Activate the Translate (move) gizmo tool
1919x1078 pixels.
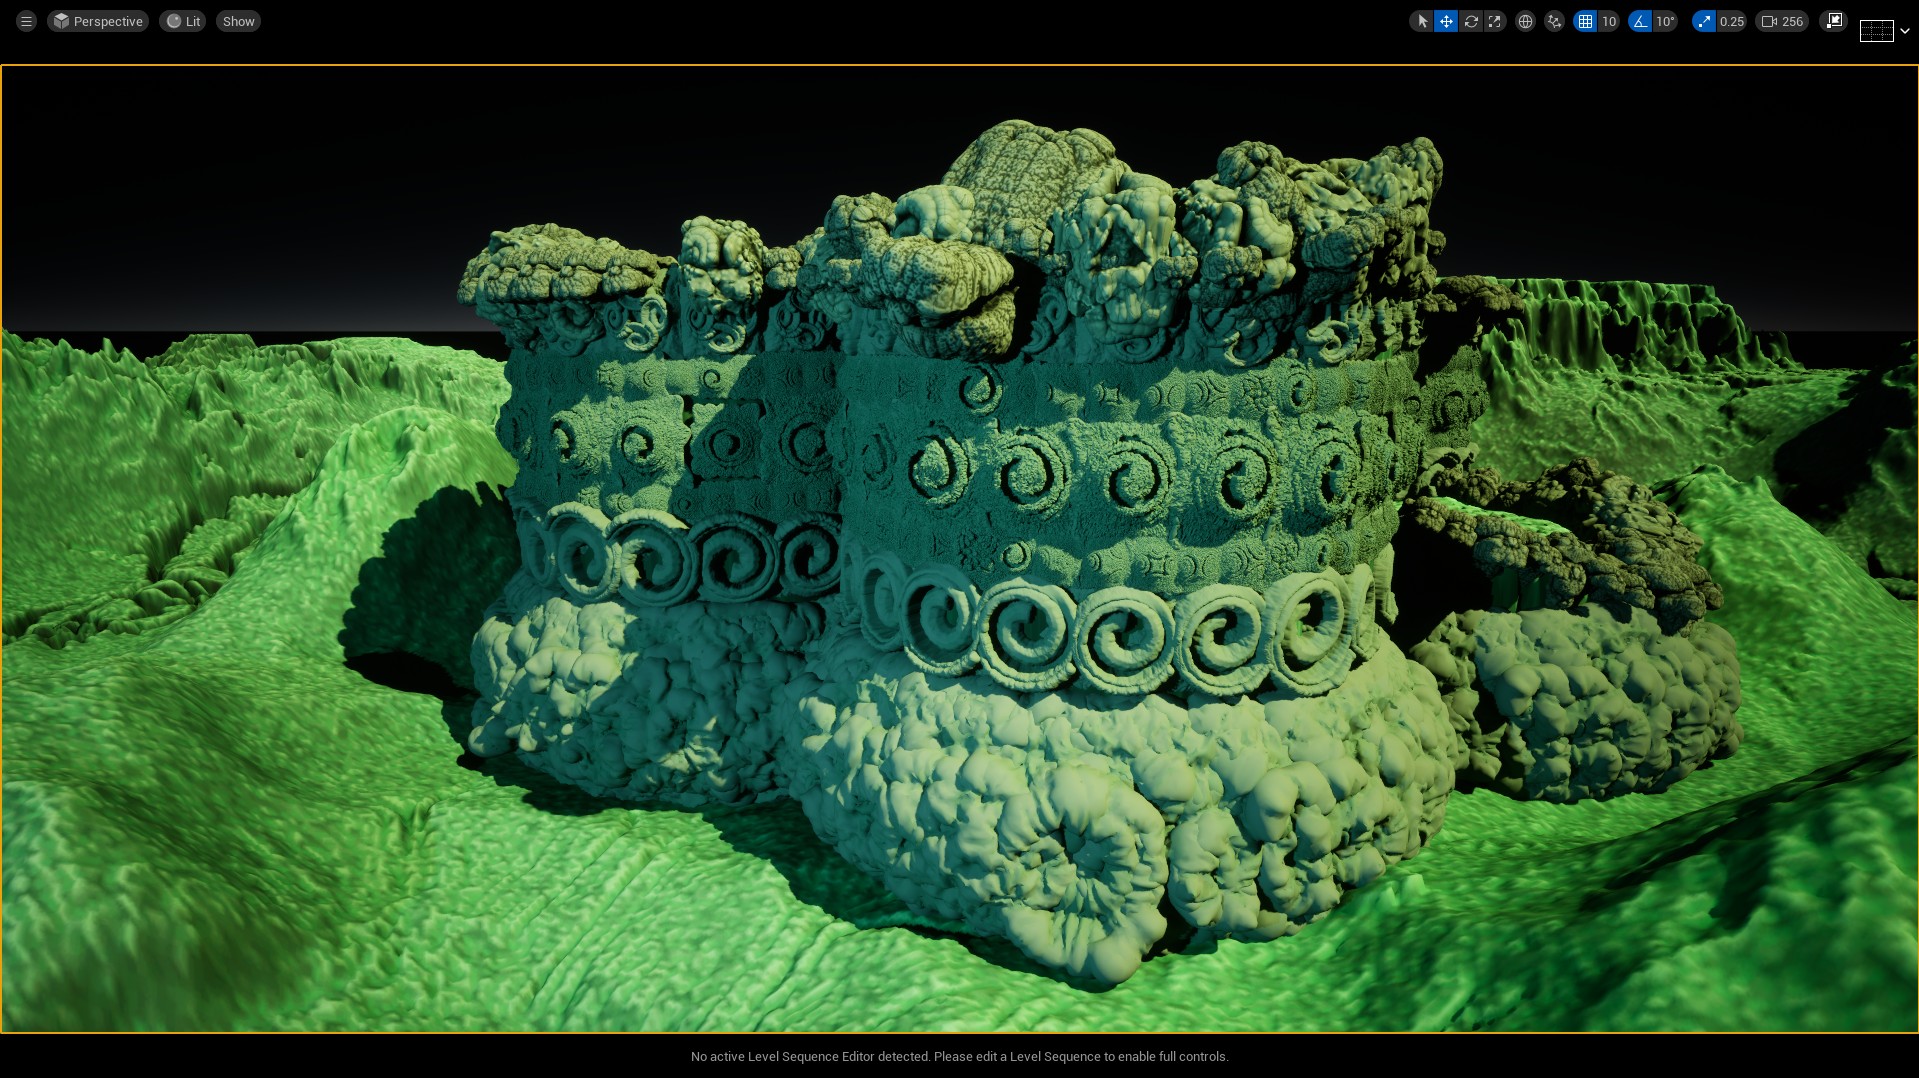[x=1446, y=21]
